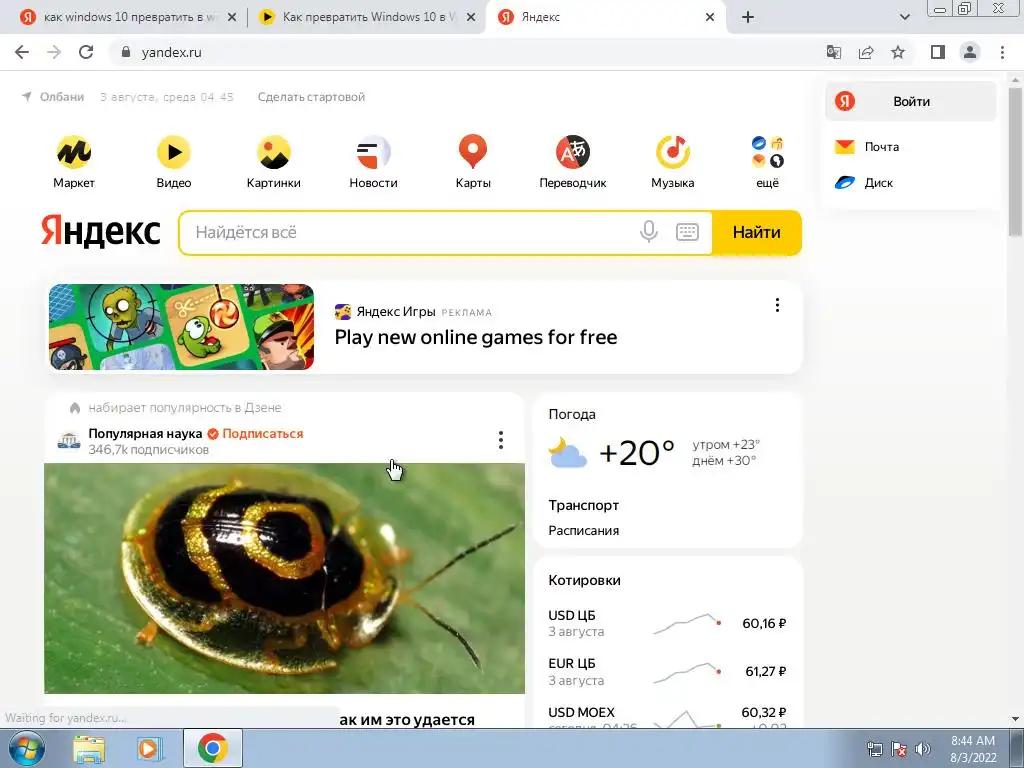Open the Котировки heading
Image resolution: width=1024 pixels, height=768 pixels.
(x=584, y=580)
